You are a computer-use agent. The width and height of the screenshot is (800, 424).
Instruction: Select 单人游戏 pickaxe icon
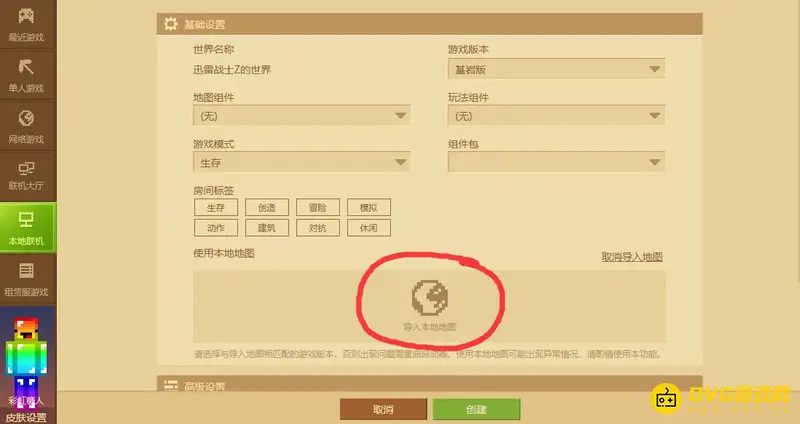[26, 66]
